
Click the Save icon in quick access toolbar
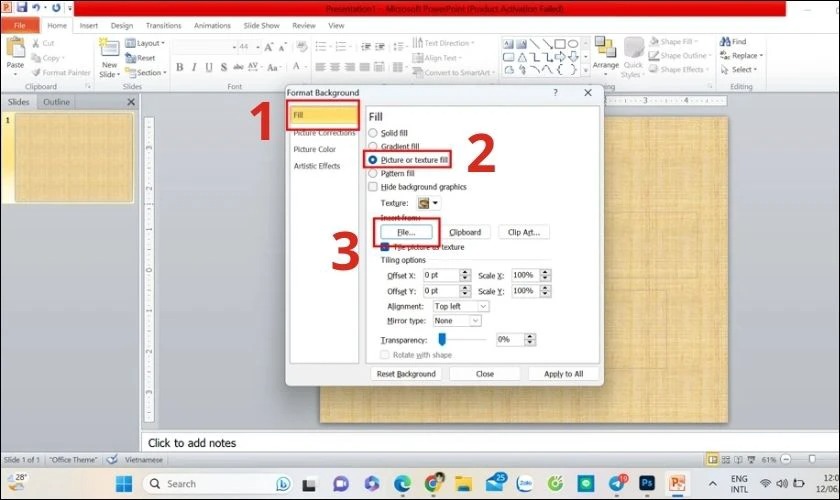click(21, 7)
